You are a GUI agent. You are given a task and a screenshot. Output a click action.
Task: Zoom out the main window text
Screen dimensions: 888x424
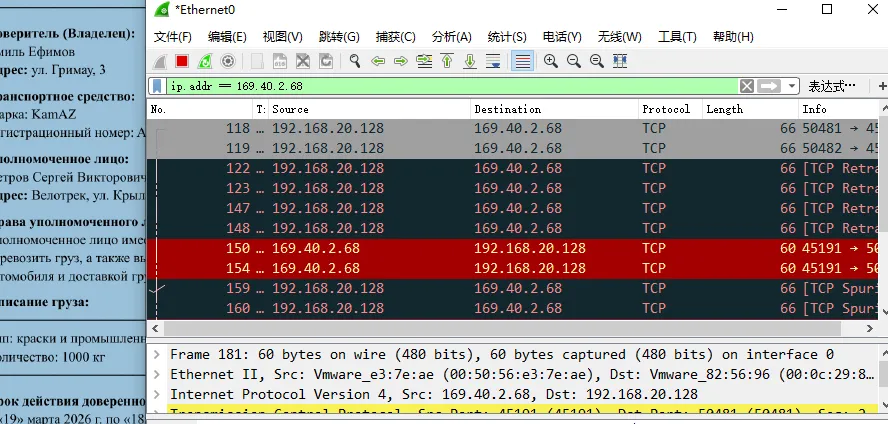coord(574,61)
